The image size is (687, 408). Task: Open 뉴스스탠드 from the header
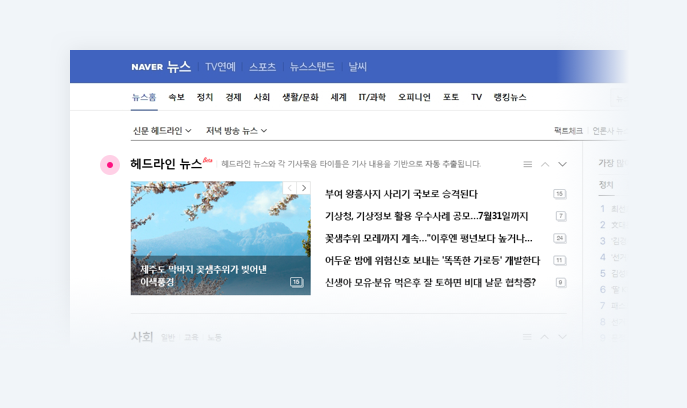(312, 67)
